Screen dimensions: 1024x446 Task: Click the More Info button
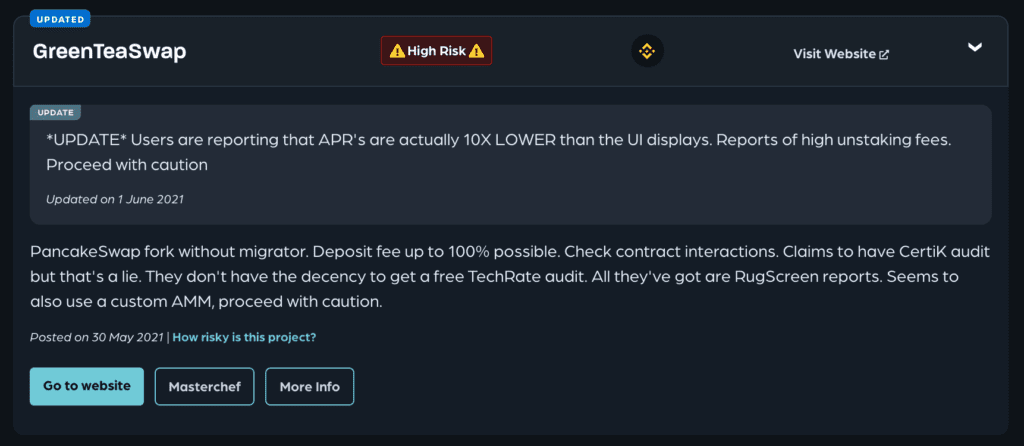[310, 387]
